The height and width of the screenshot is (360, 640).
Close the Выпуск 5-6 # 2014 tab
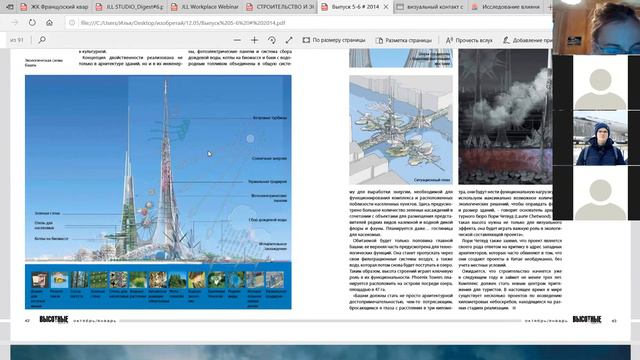(x=386, y=7)
